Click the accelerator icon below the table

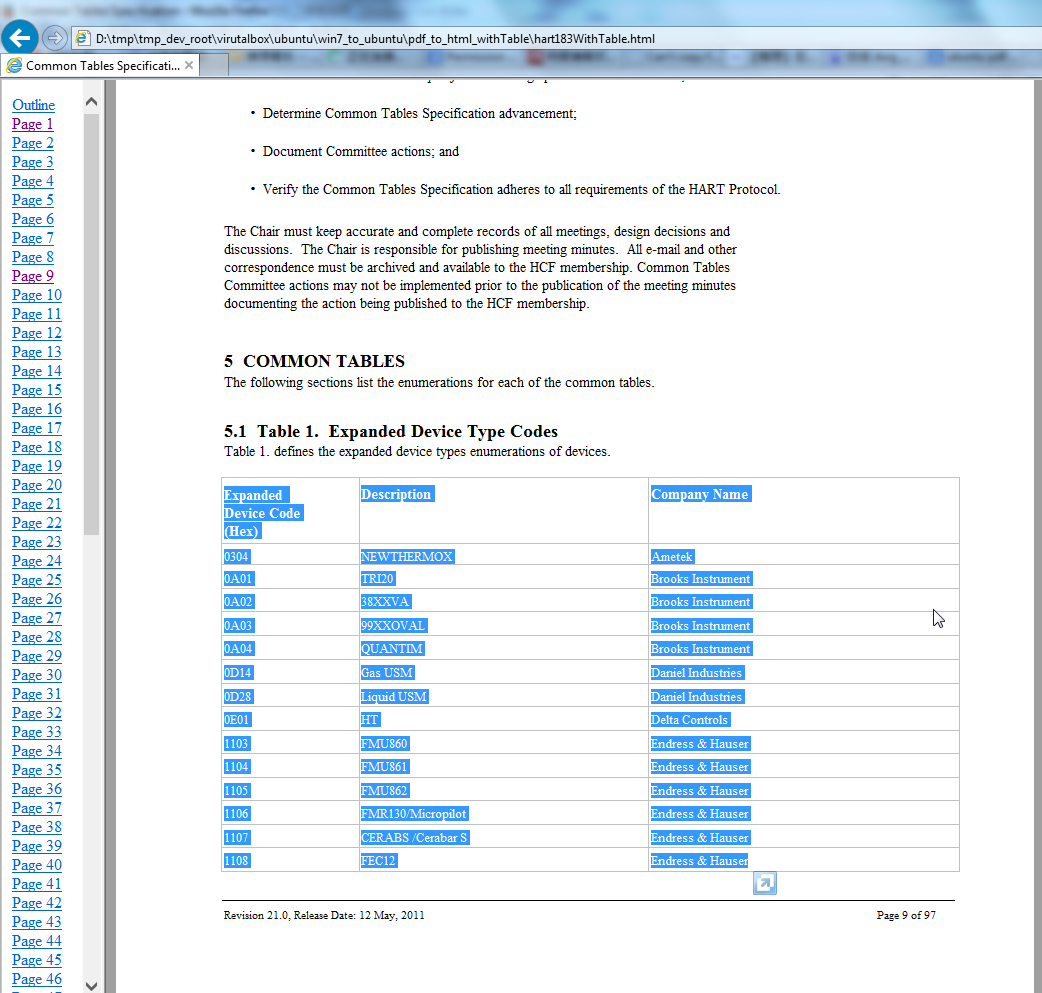tap(765, 883)
